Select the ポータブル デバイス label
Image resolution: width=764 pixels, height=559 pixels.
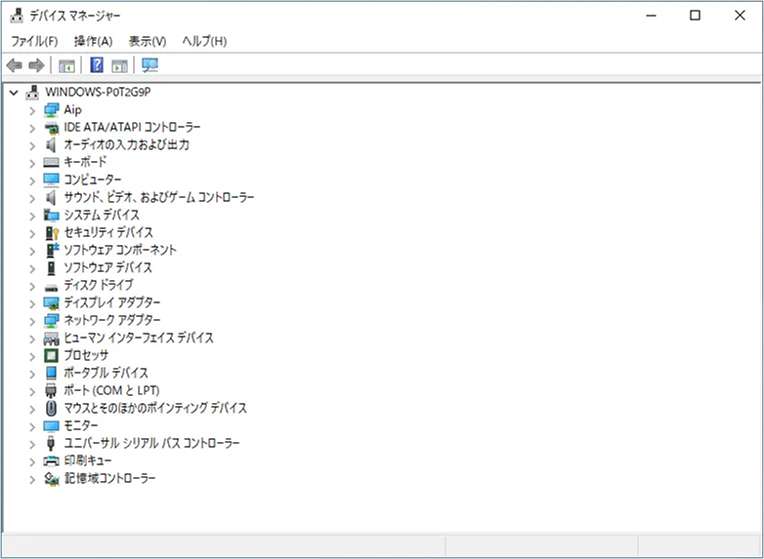click(x=106, y=373)
